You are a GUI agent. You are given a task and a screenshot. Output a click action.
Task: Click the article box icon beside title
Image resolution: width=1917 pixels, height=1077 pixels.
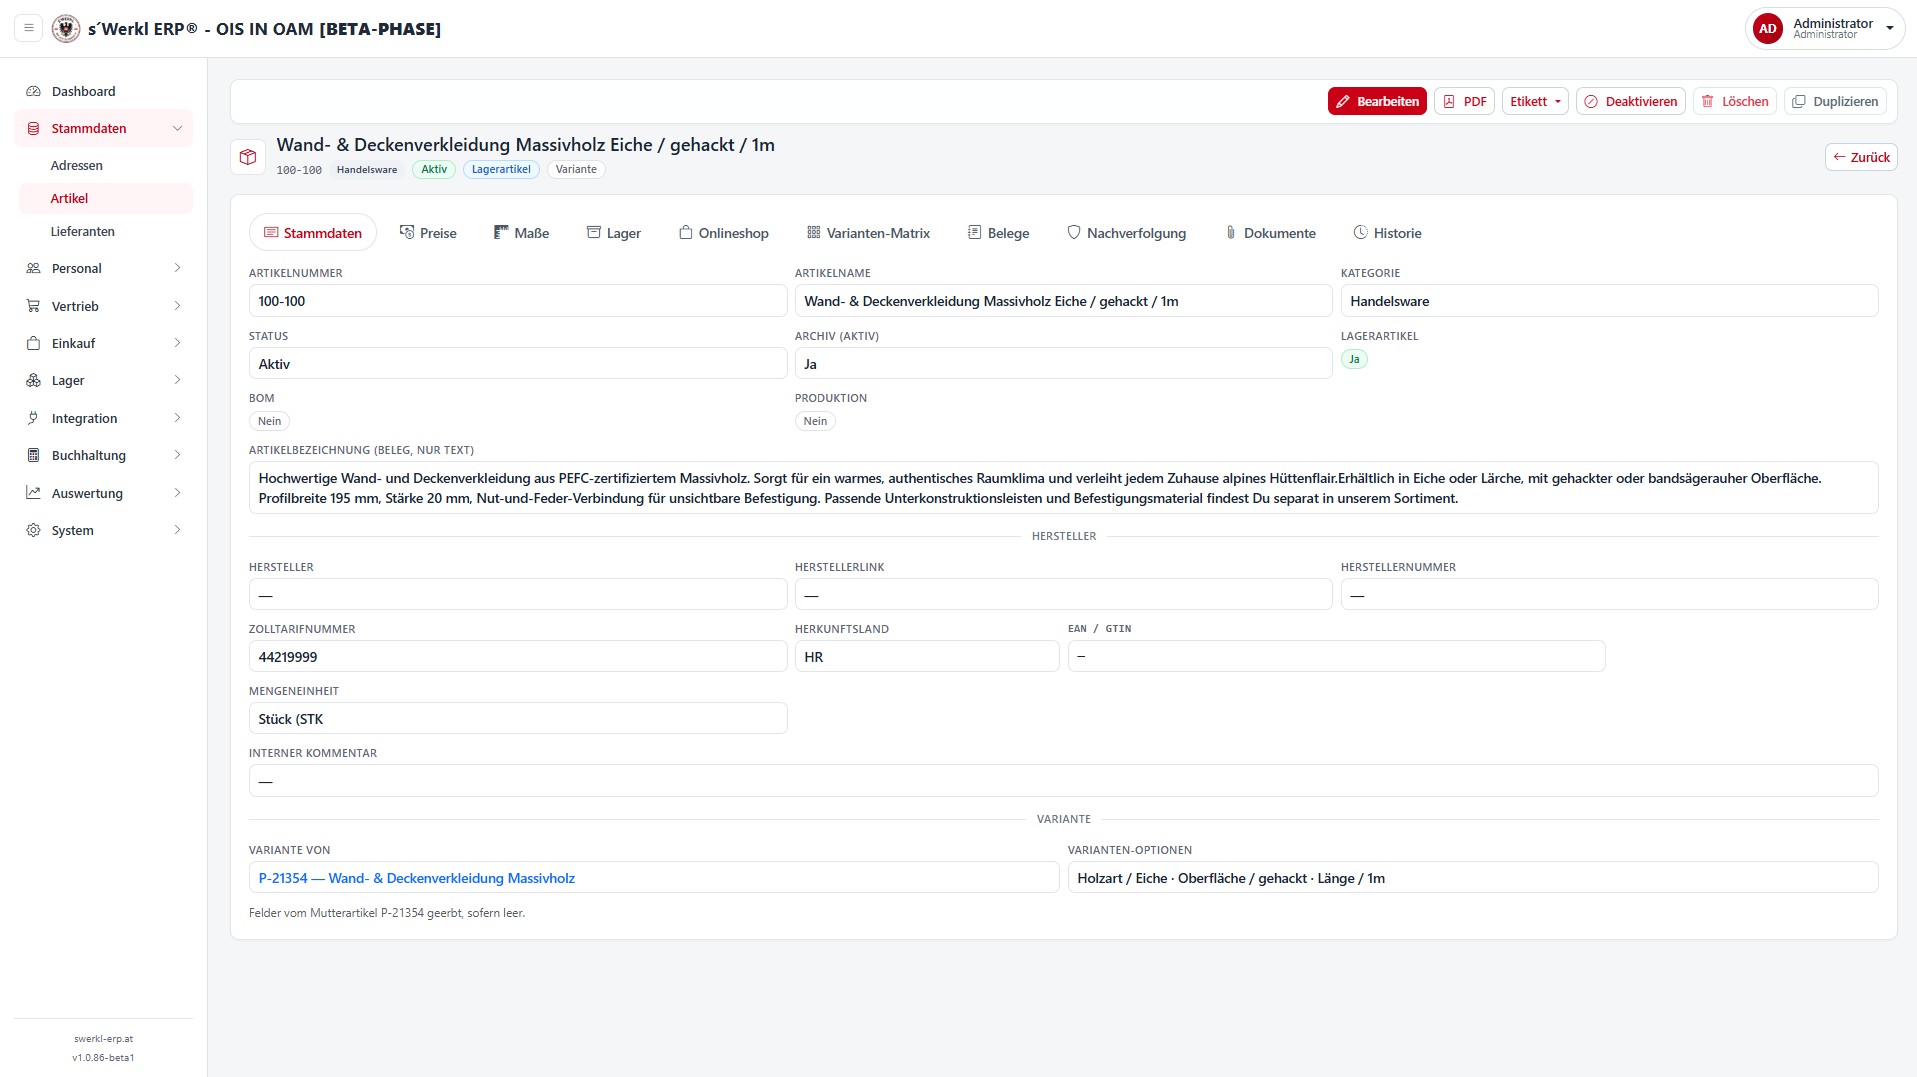coord(248,157)
